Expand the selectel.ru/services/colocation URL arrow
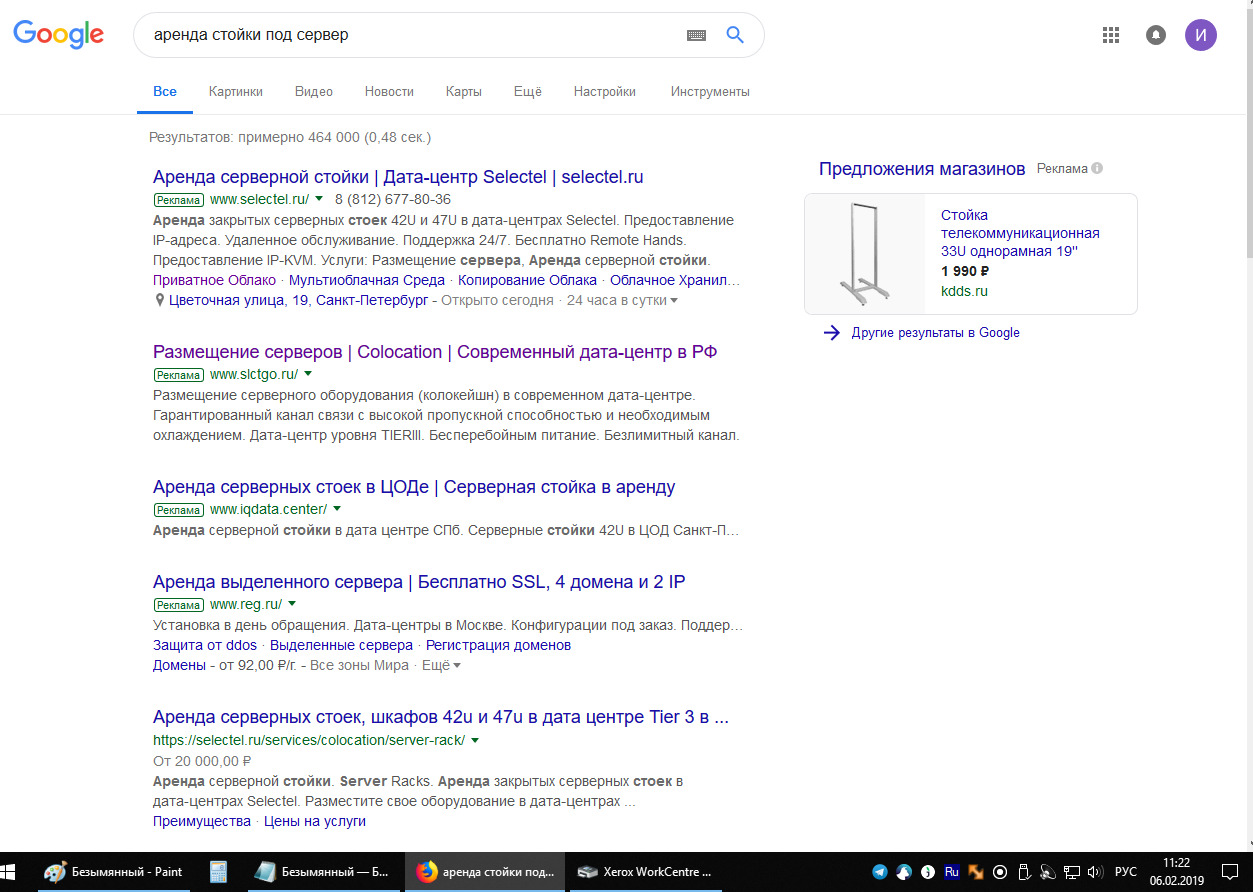This screenshot has height=892, width=1253. point(475,741)
